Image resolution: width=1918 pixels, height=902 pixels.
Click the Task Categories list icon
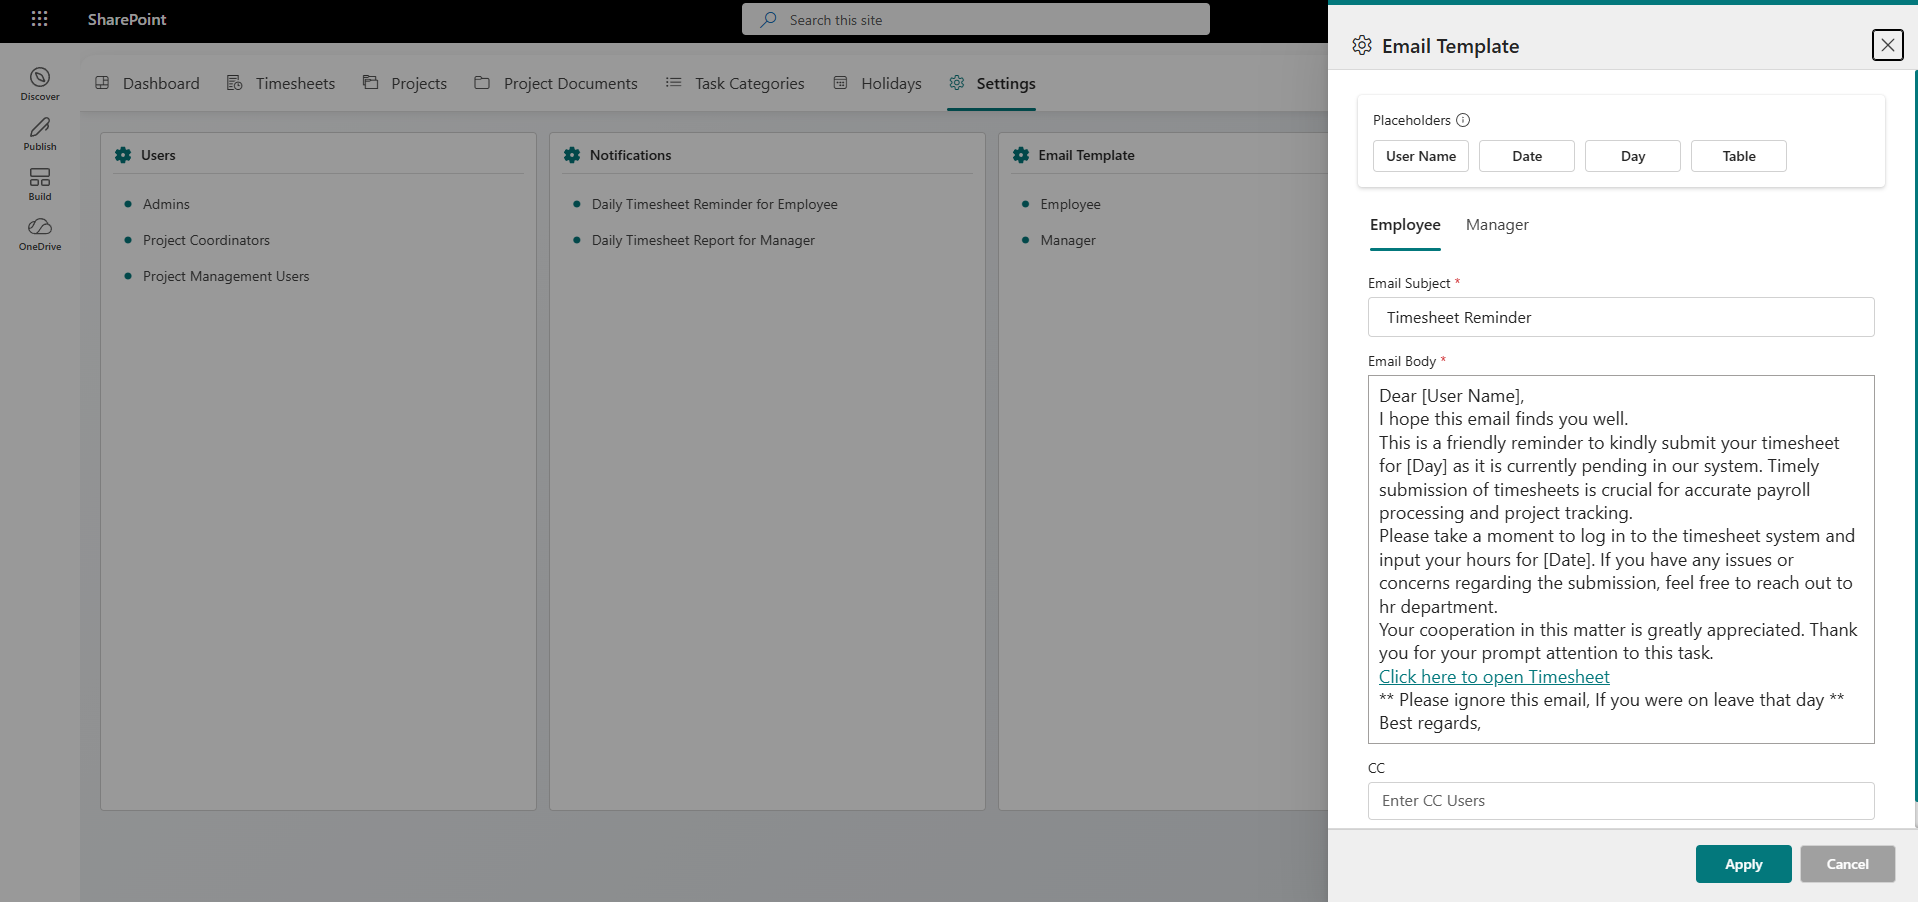[674, 83]
